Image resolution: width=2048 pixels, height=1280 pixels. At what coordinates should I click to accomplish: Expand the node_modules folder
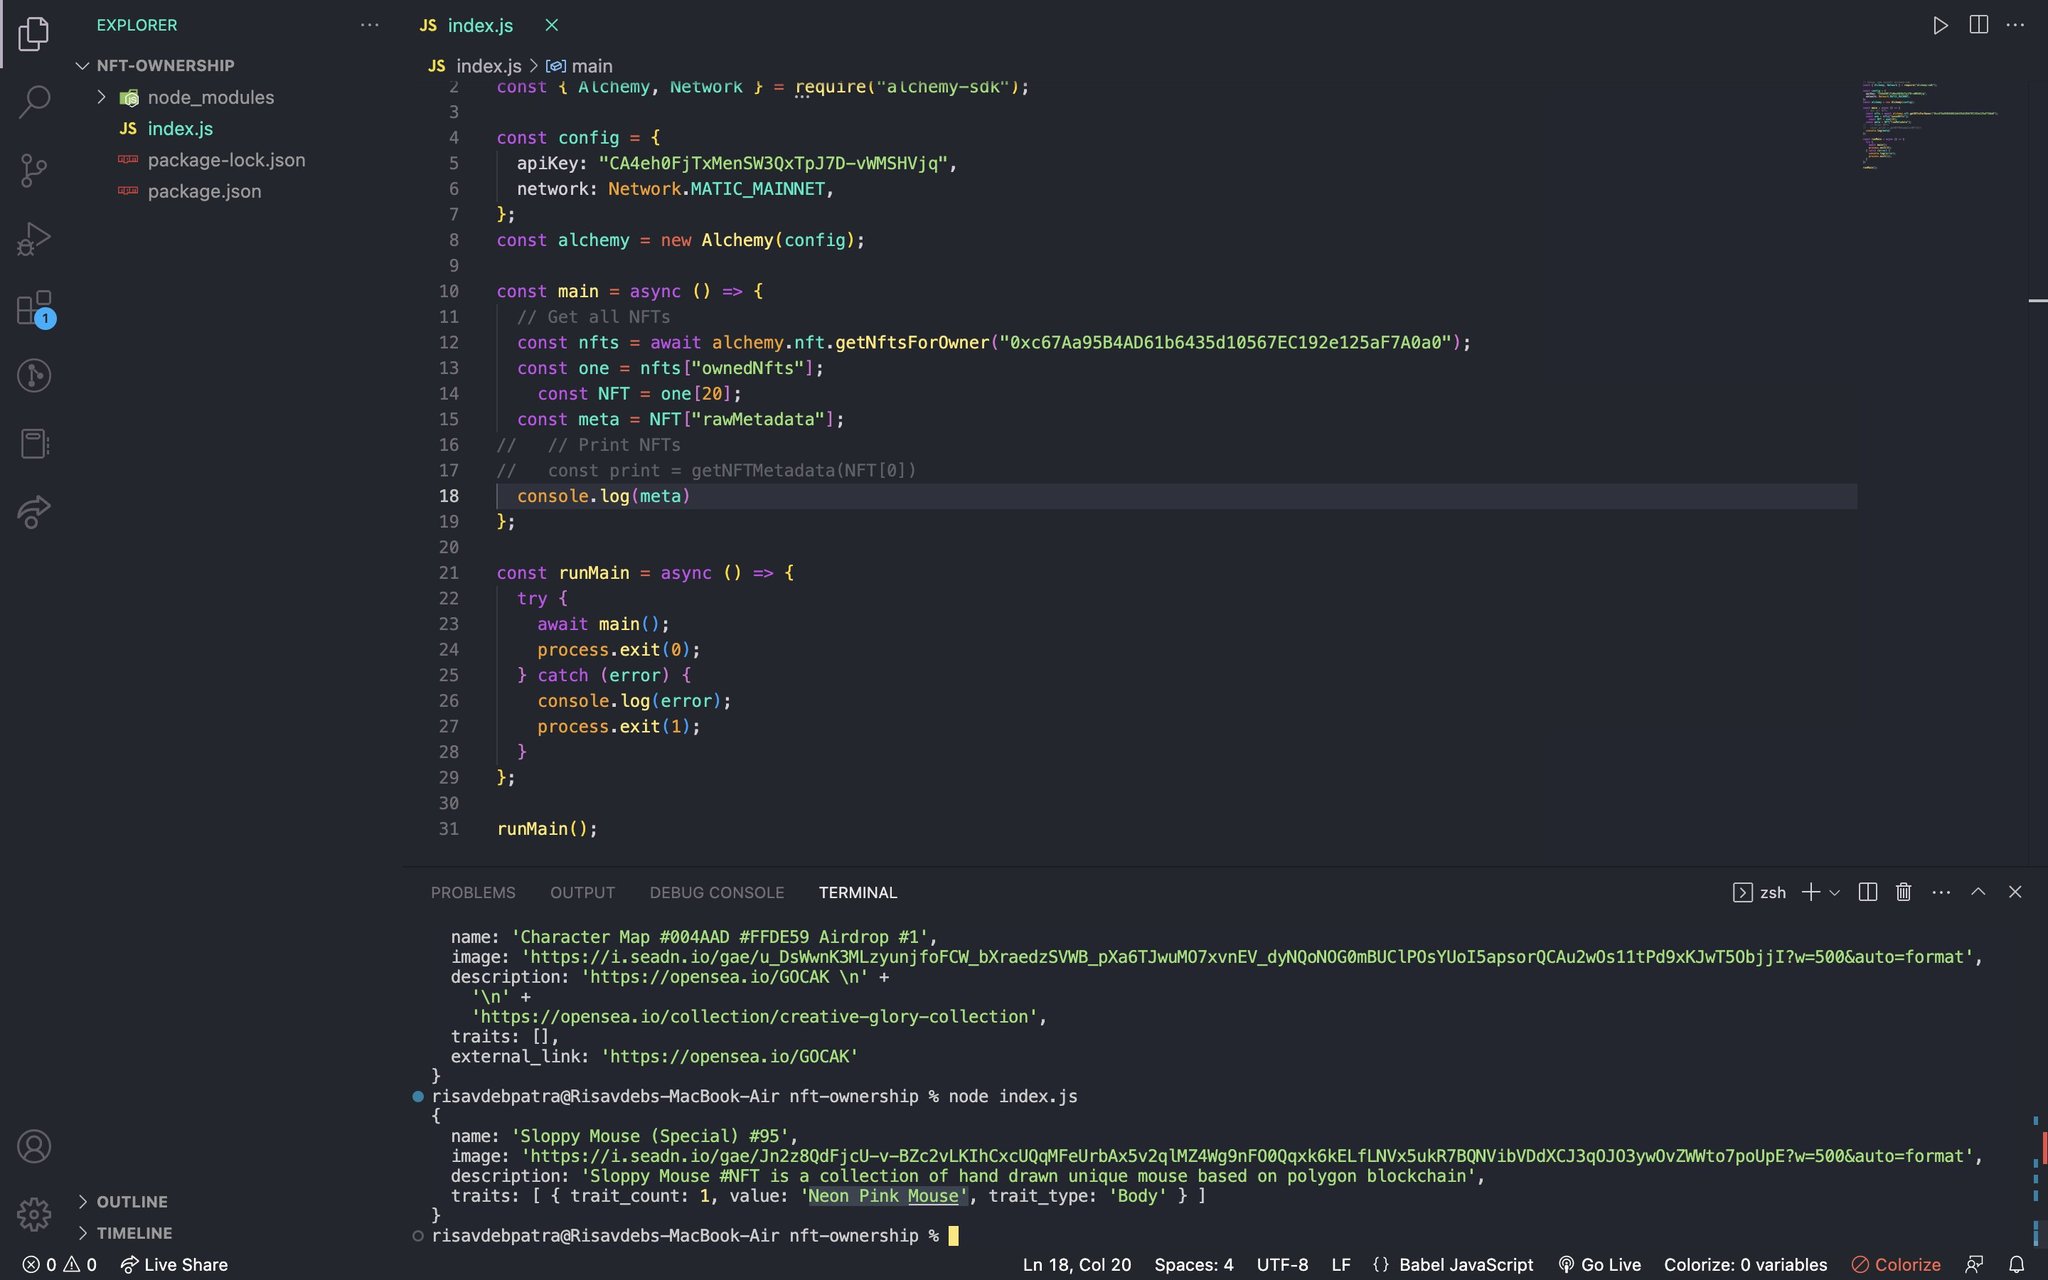[x=210, y=97]
